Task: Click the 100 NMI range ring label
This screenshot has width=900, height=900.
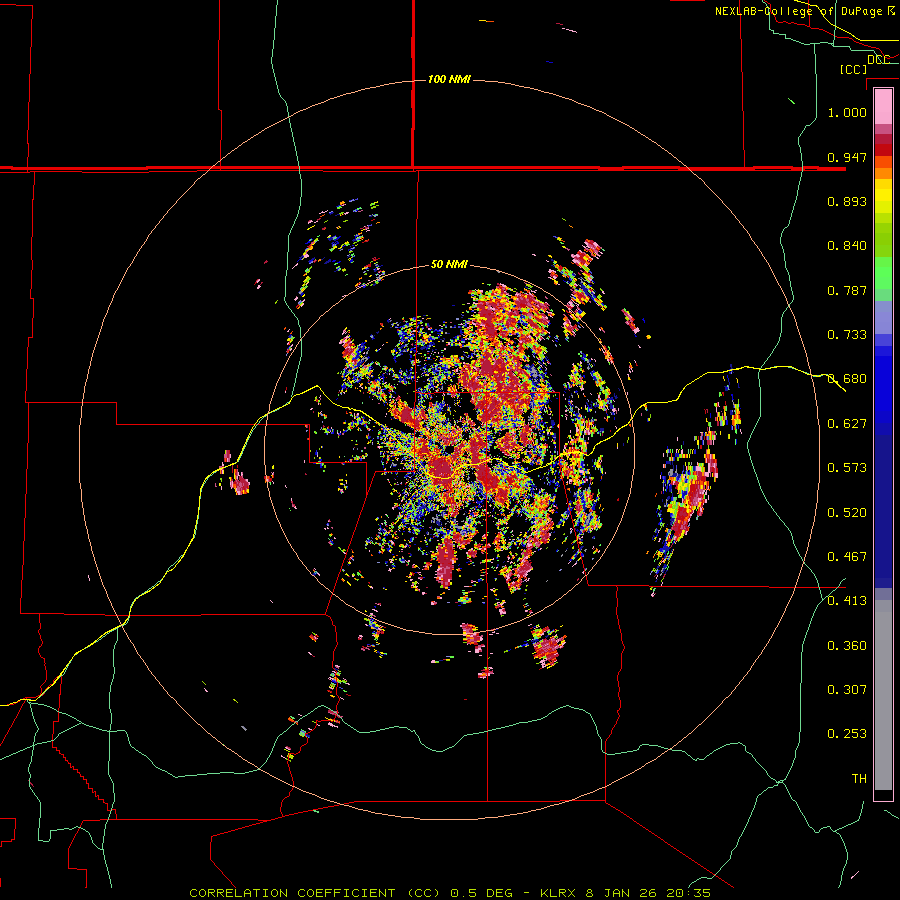Action: [x=449, y=79]
